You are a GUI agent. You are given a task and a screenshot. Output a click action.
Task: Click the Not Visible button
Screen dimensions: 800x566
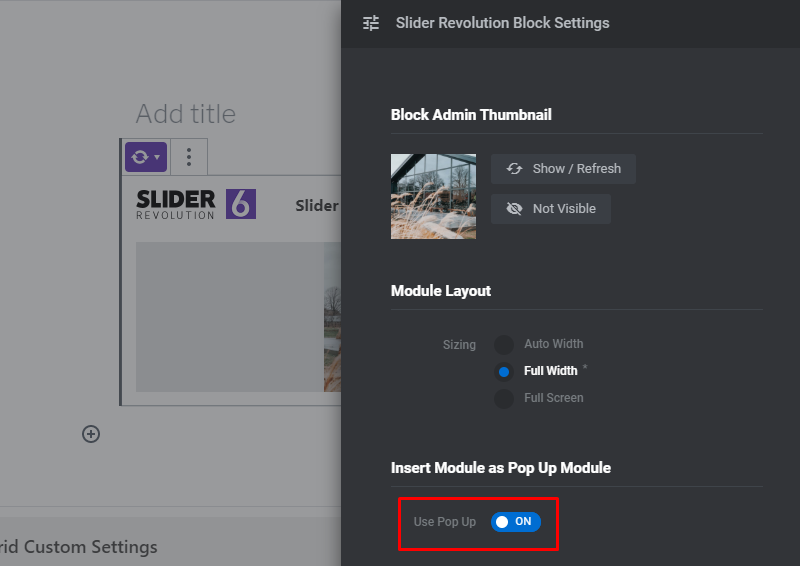click(x=551, y=209)
